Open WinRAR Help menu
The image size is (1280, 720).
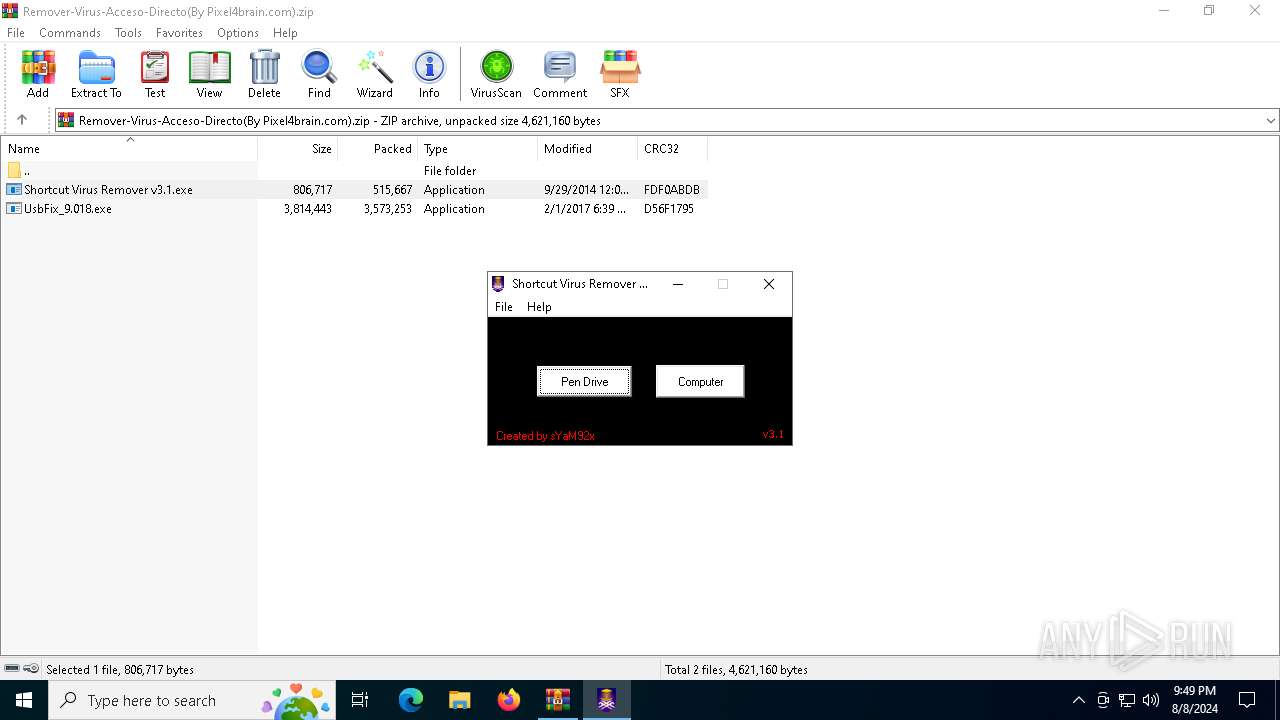(285, 32)
